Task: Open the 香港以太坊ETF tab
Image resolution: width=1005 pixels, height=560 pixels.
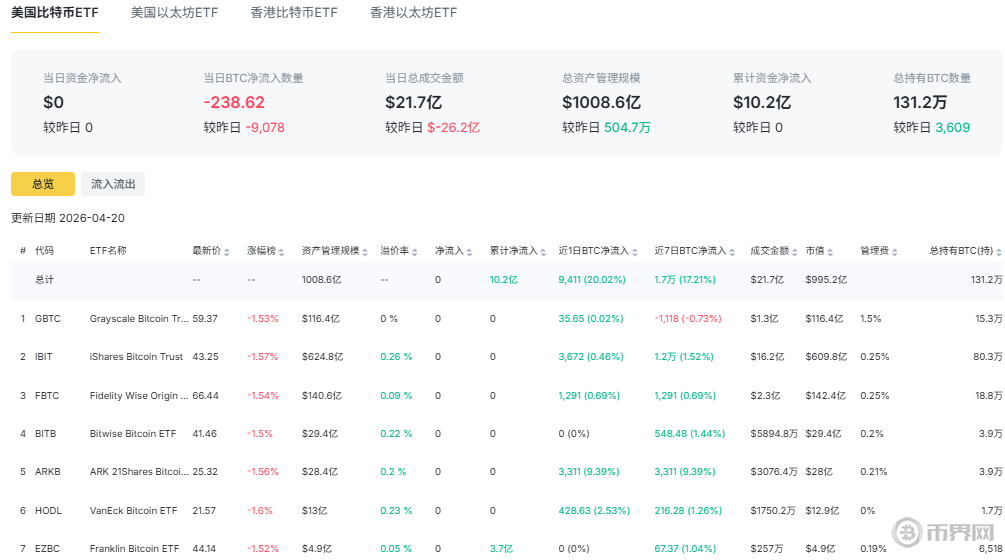Action: tap(413, 13)
